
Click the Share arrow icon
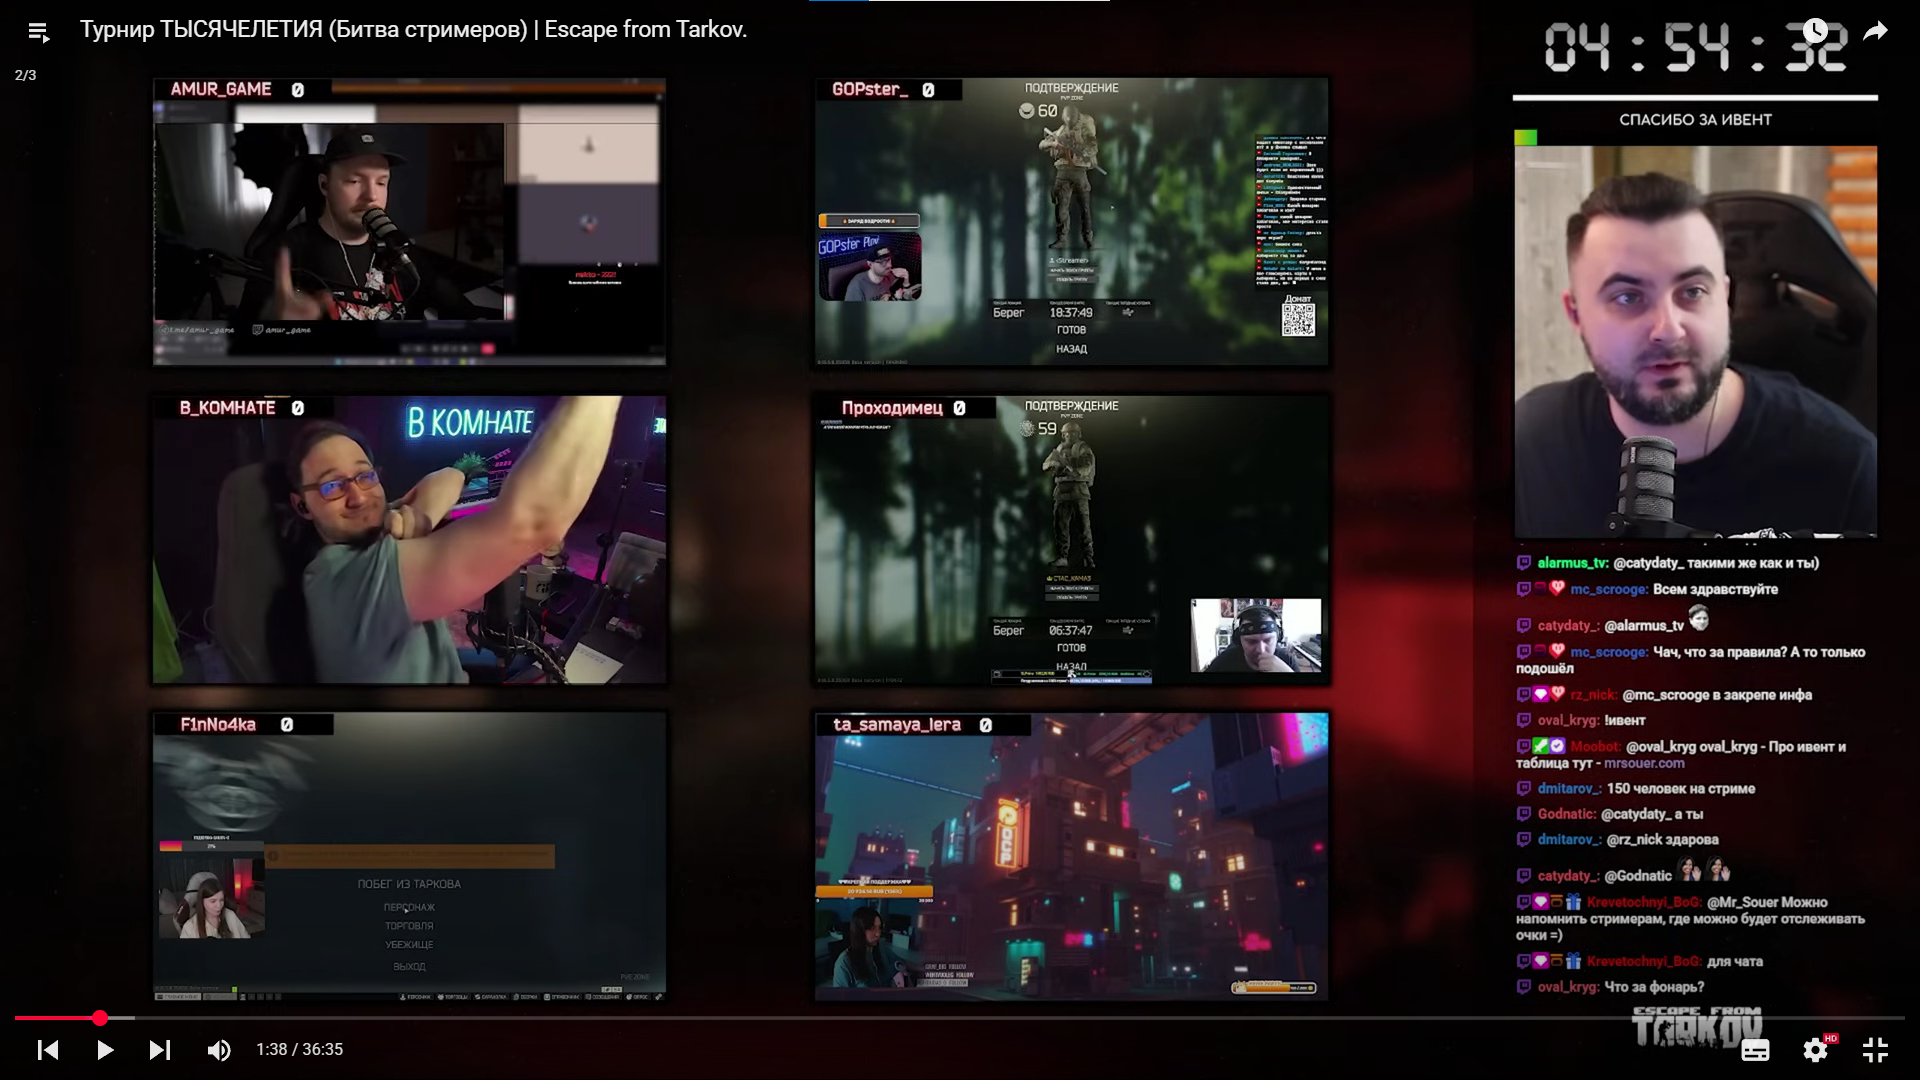point(1875,31)
